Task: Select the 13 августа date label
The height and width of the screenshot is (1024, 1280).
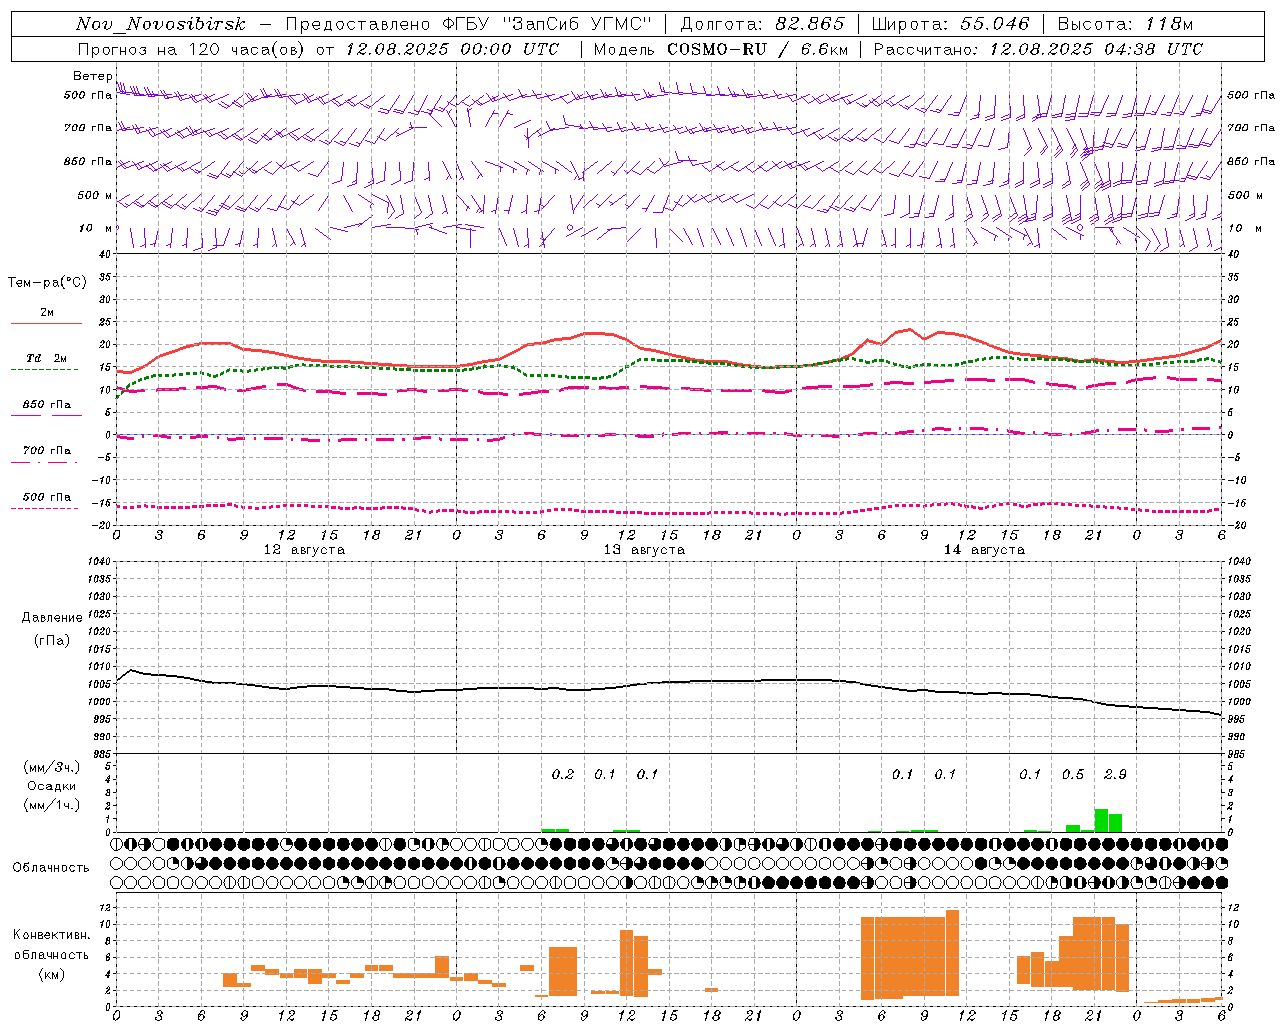Action: (x=644, y=550)
